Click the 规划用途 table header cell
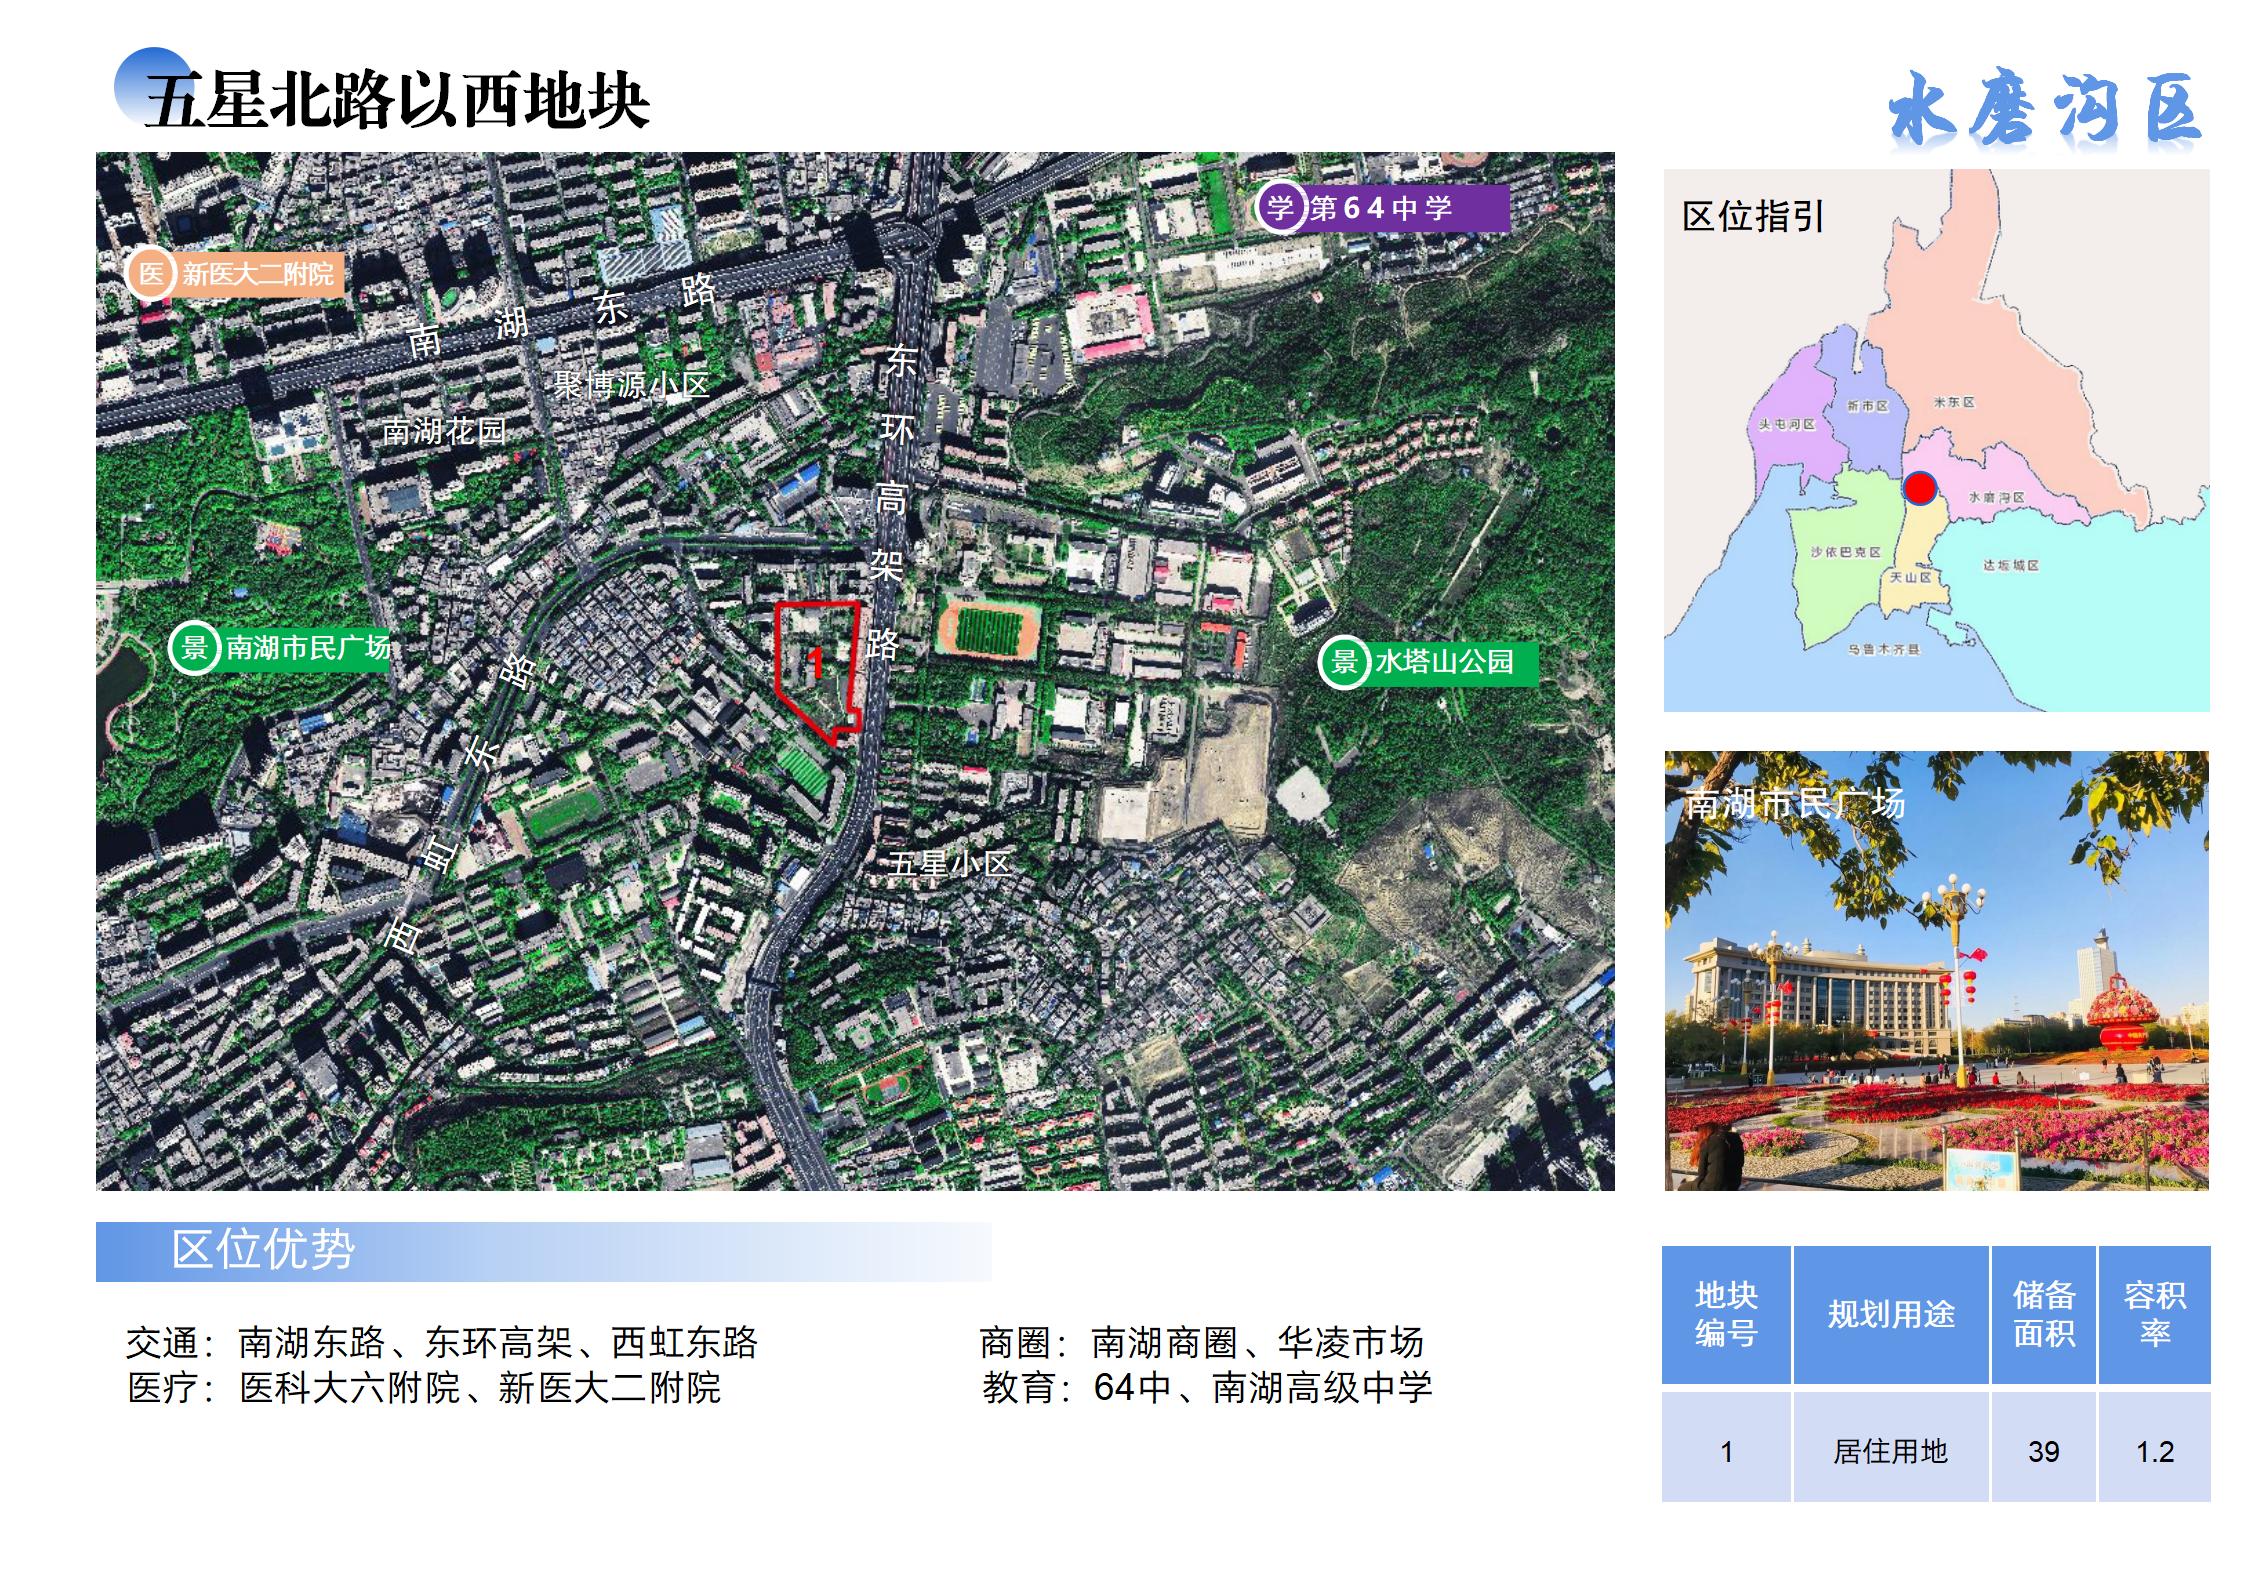The image size is (2244, 1587). 1890,1314
